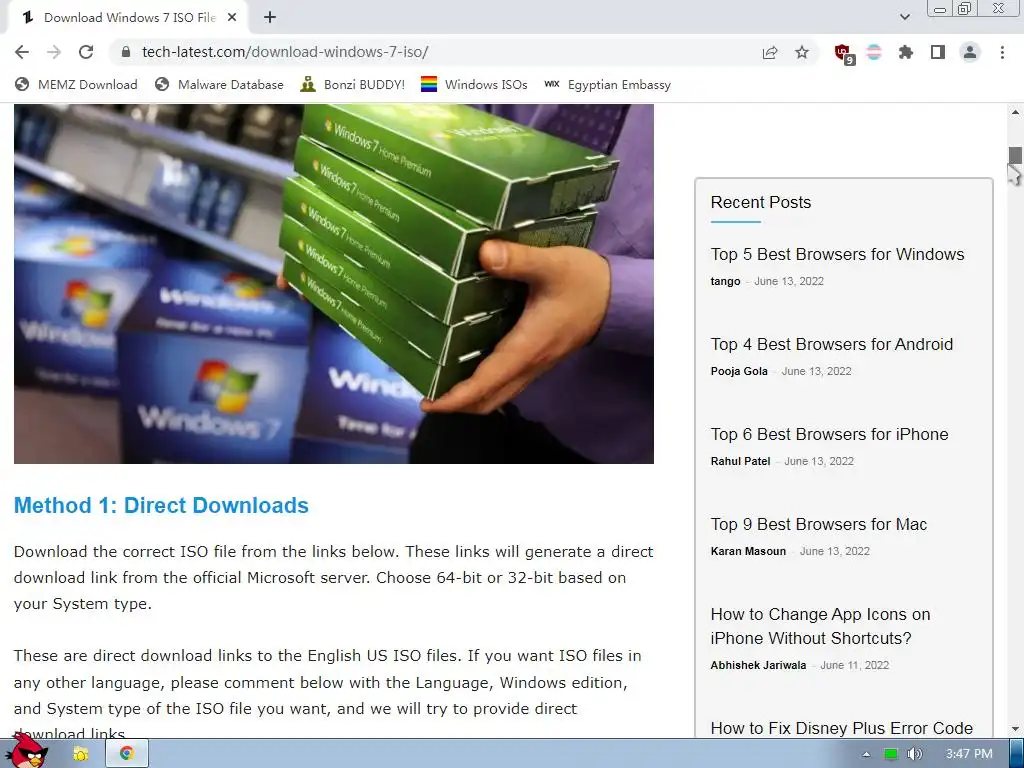
Task: Switch to Chrome in the taskbar
Action: point(126,754)
